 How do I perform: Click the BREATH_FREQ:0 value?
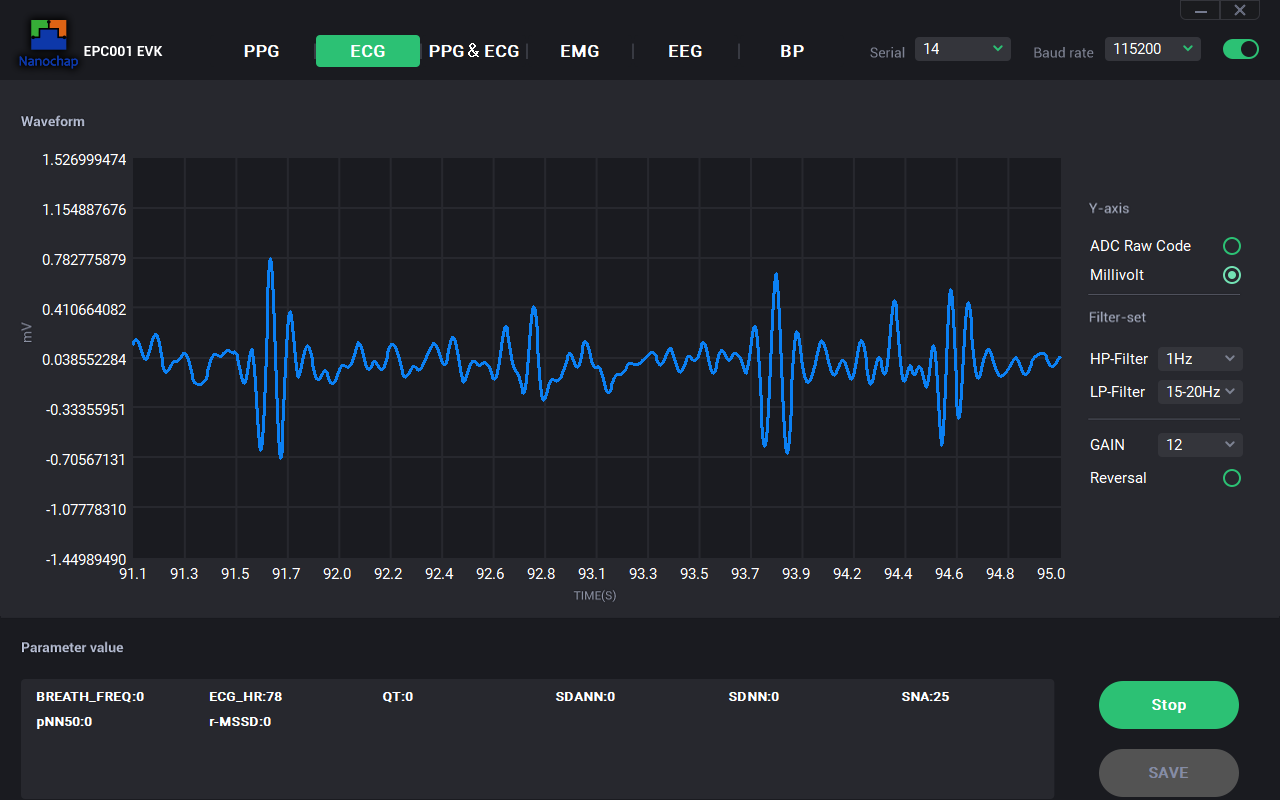(90, 697)
